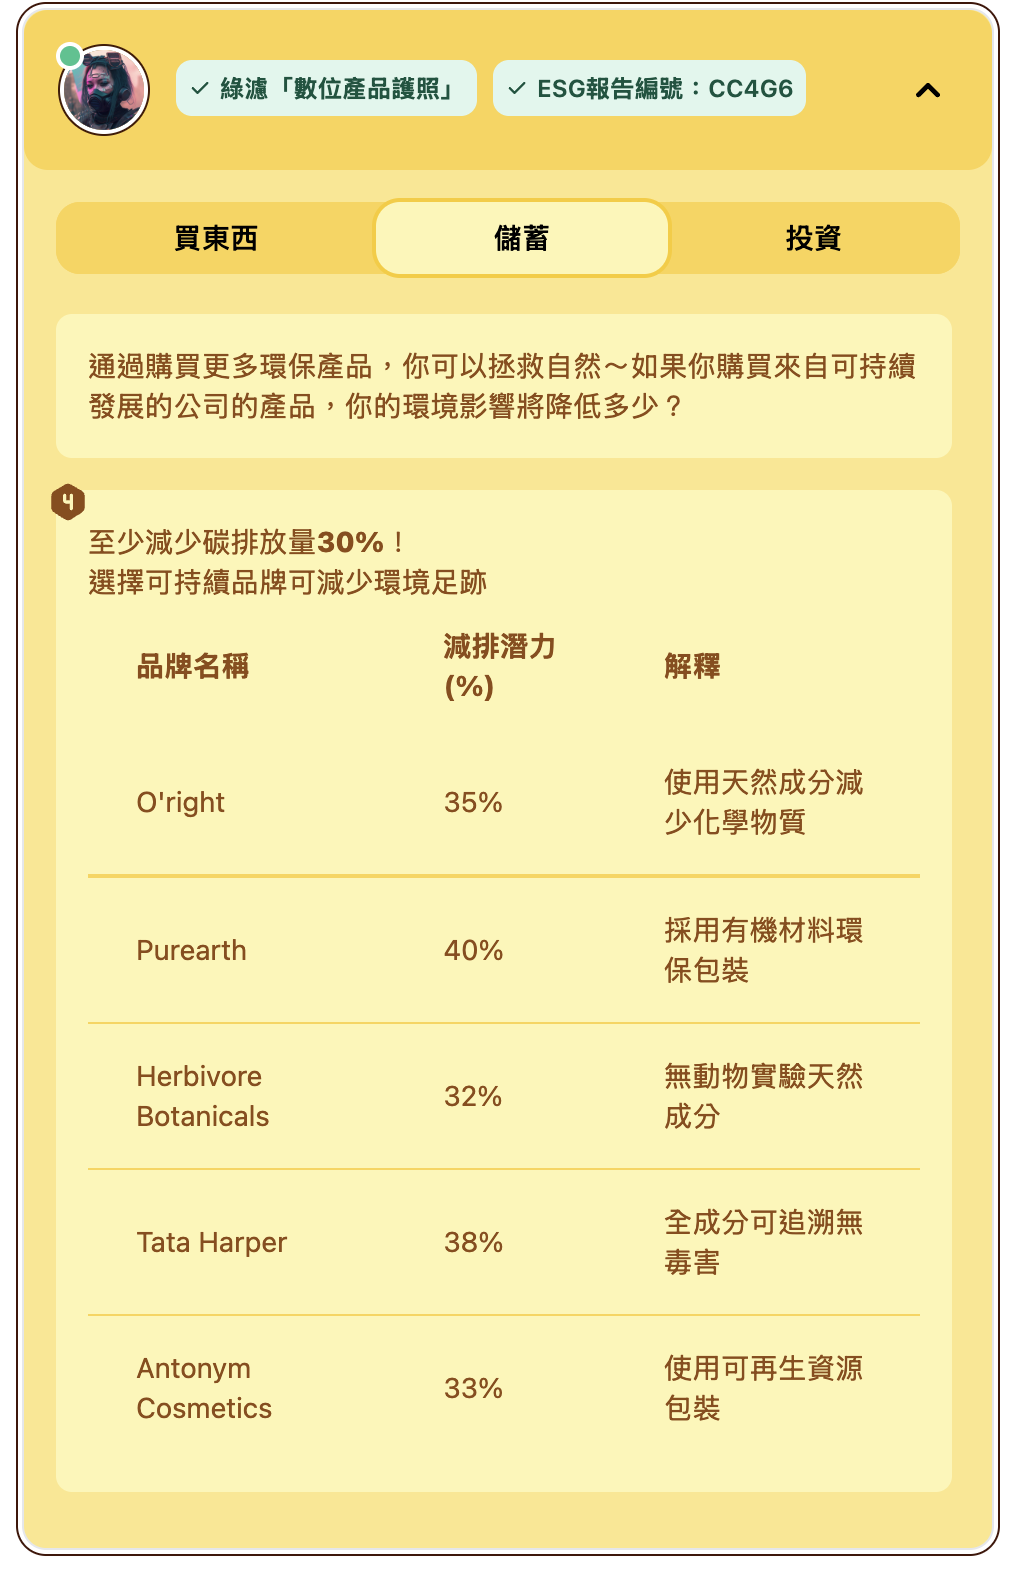Collapse the panel with the up chevron
Image resolution: width=1024 pixels, height=1576 pixels.
pos(928,90)
